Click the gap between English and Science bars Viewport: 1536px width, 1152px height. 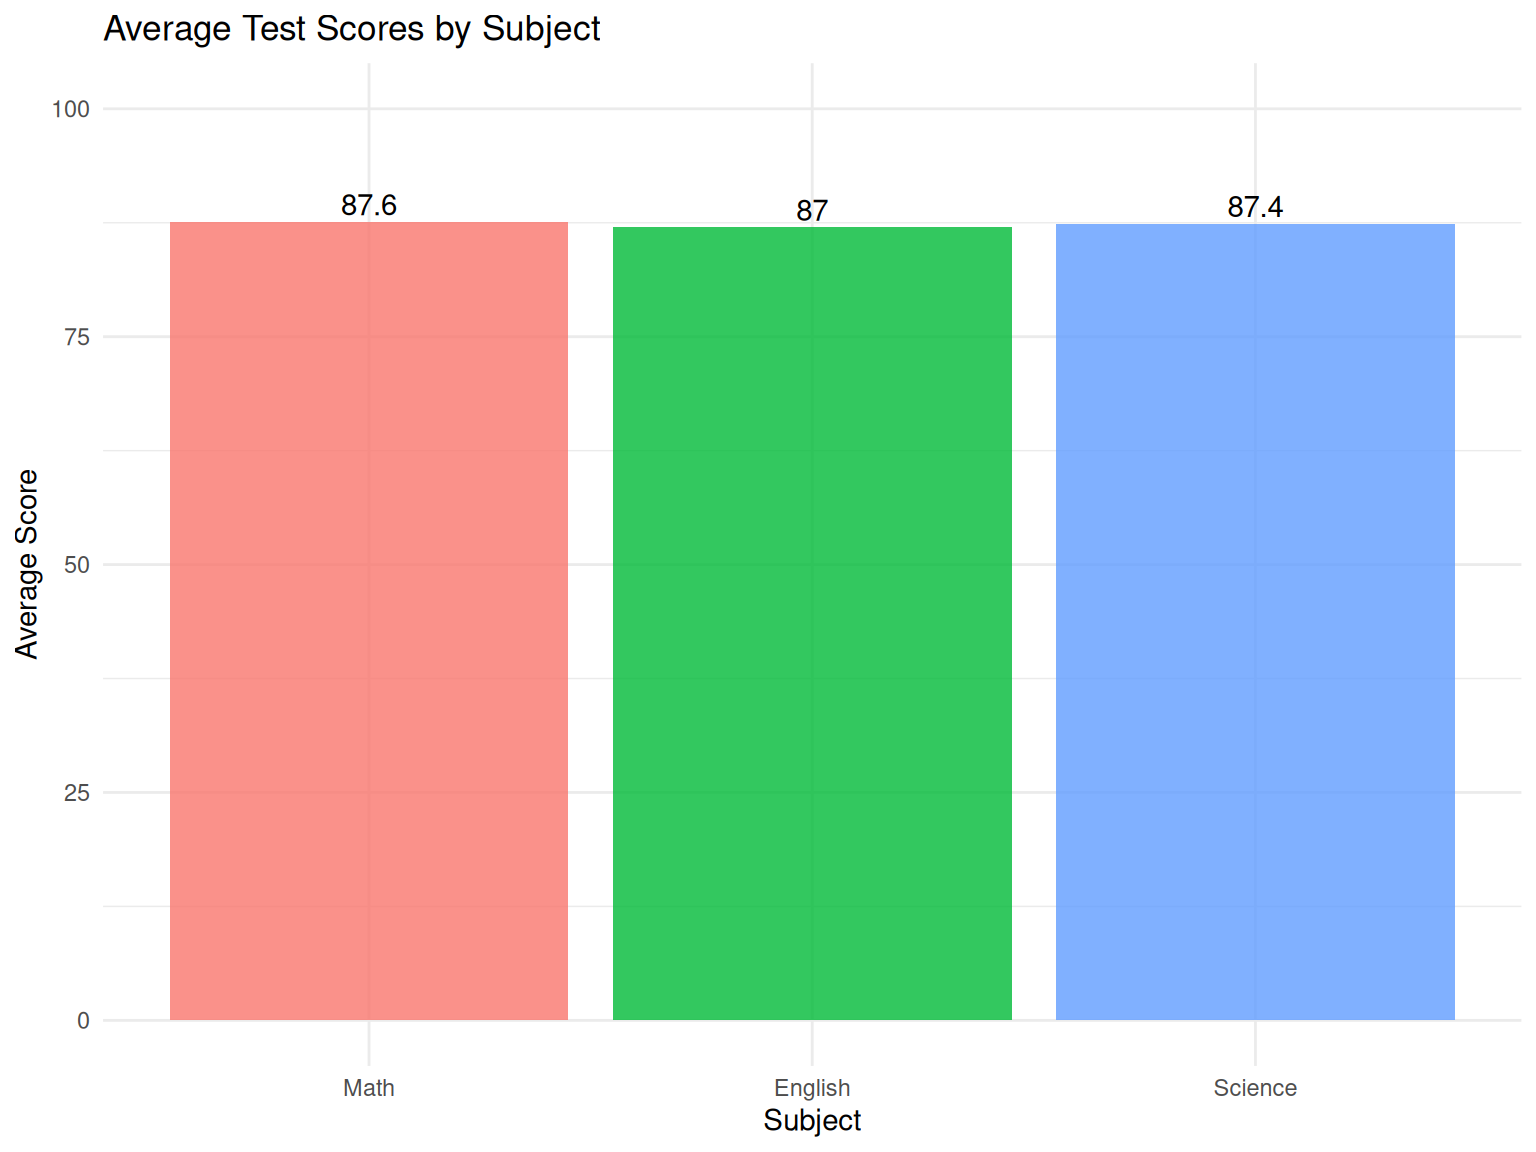1034,620
